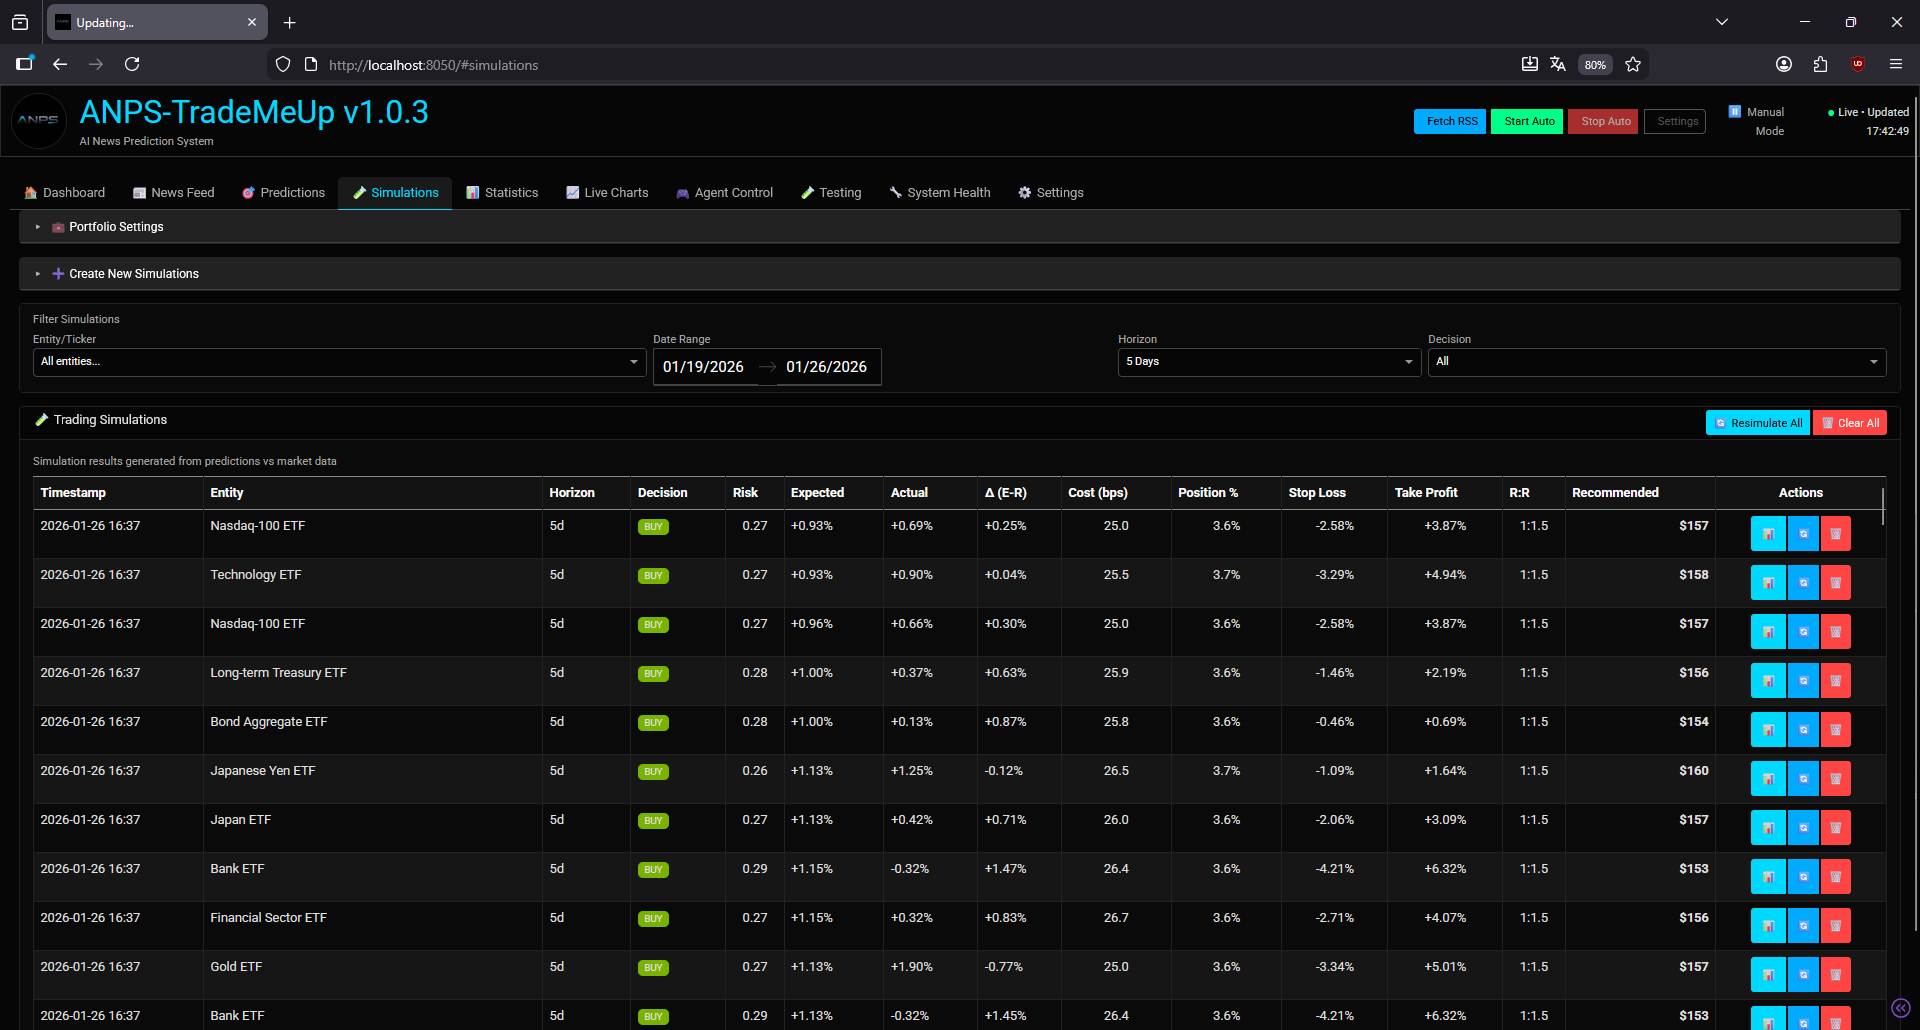Screen dimensions: 1920x1030
Task: Switch to the News Feed tab
Action: [174, 193]
